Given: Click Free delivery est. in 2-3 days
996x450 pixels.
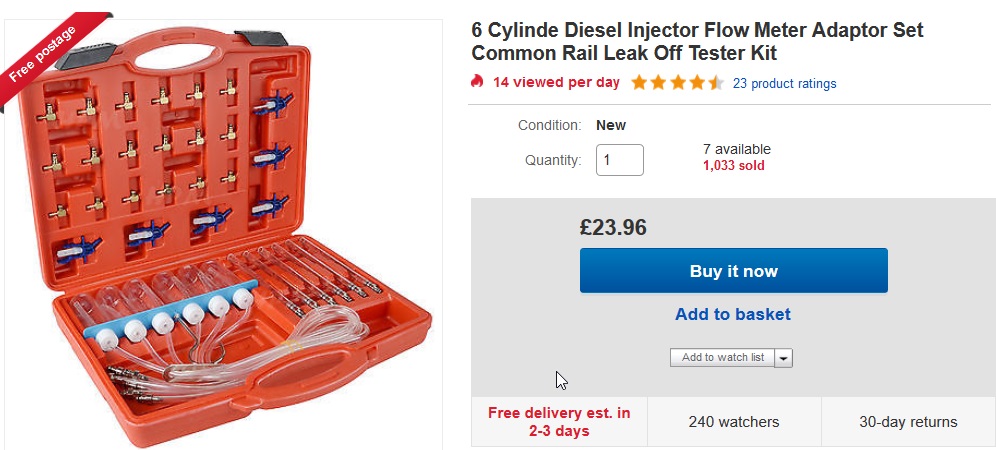Looking at the screenshot, I should point(559,422).
